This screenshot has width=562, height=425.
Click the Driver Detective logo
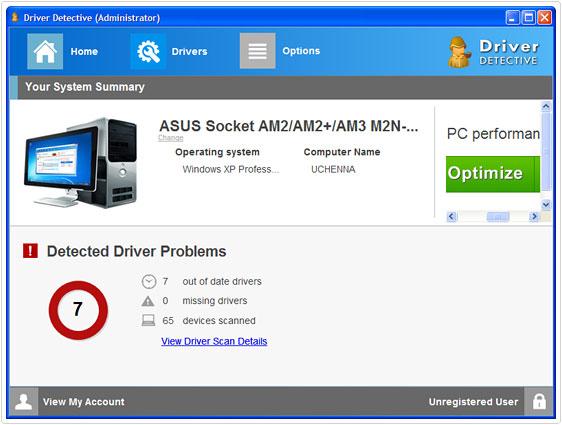click(x=493, y=52)
